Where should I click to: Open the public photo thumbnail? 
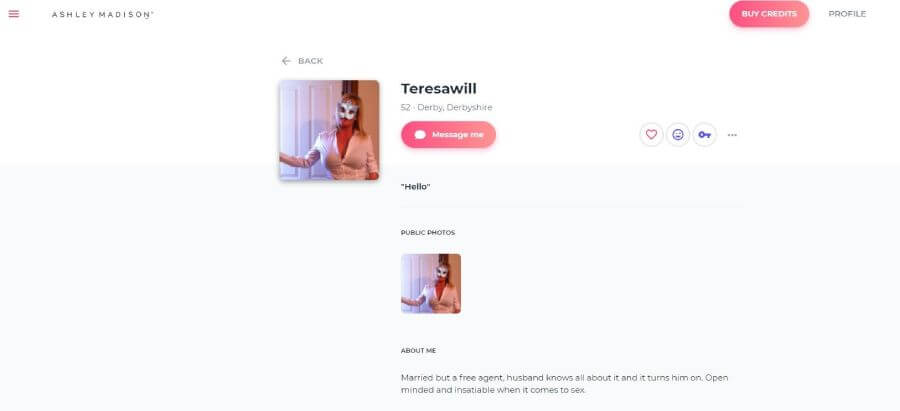430,284
